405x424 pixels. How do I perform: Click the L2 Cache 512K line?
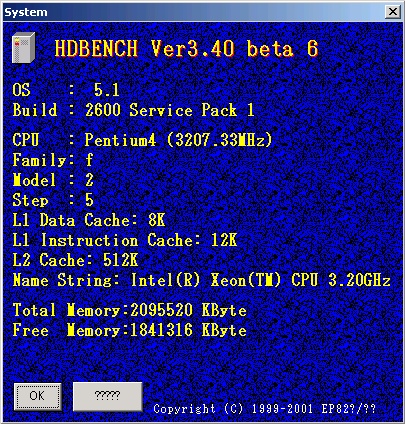tap(75, 260)
